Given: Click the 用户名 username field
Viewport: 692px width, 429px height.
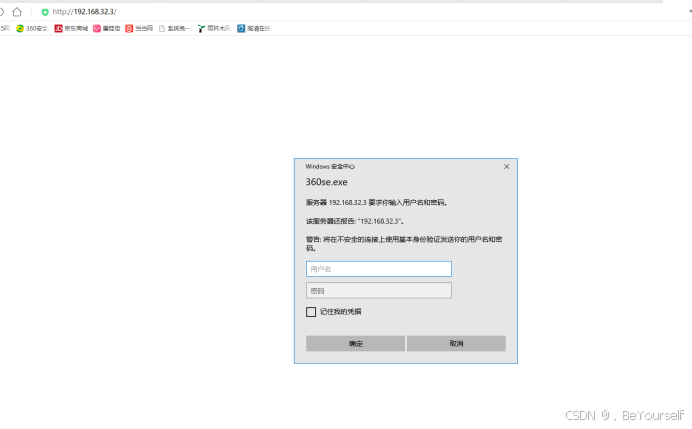Looking at the screenshot, I should 379,269.
